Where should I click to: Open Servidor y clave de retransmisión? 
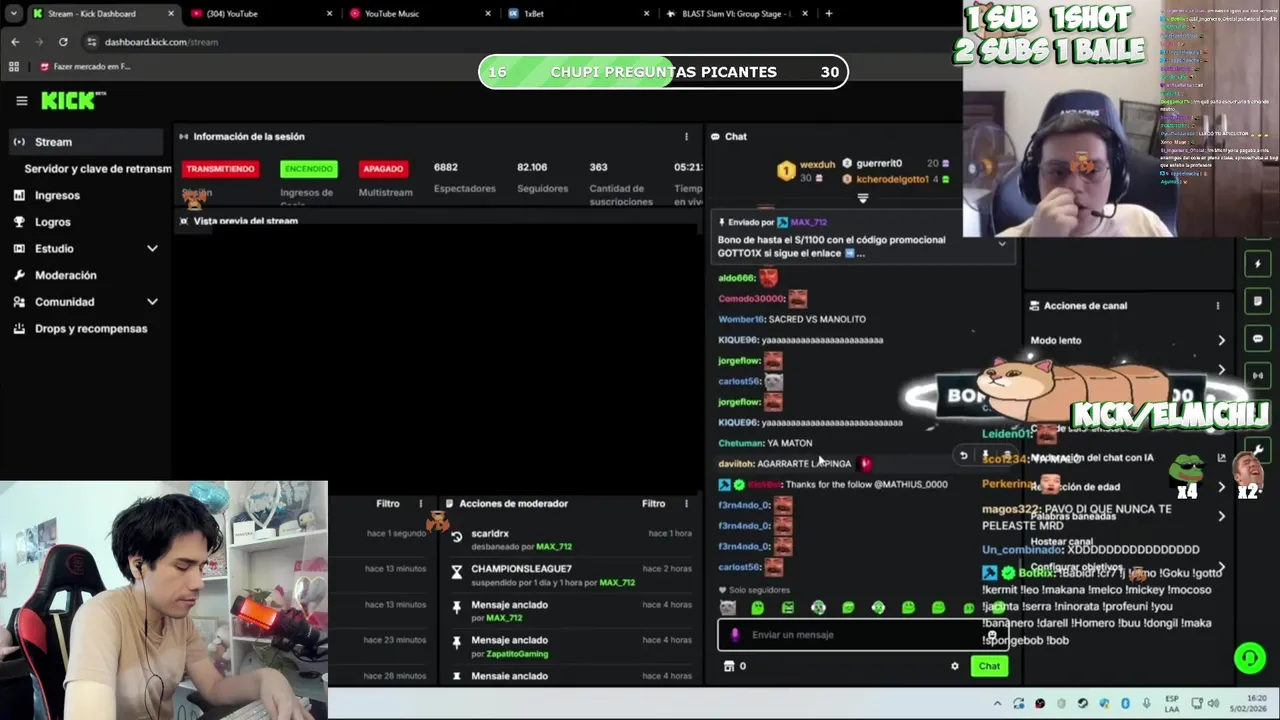coord(97,169)
